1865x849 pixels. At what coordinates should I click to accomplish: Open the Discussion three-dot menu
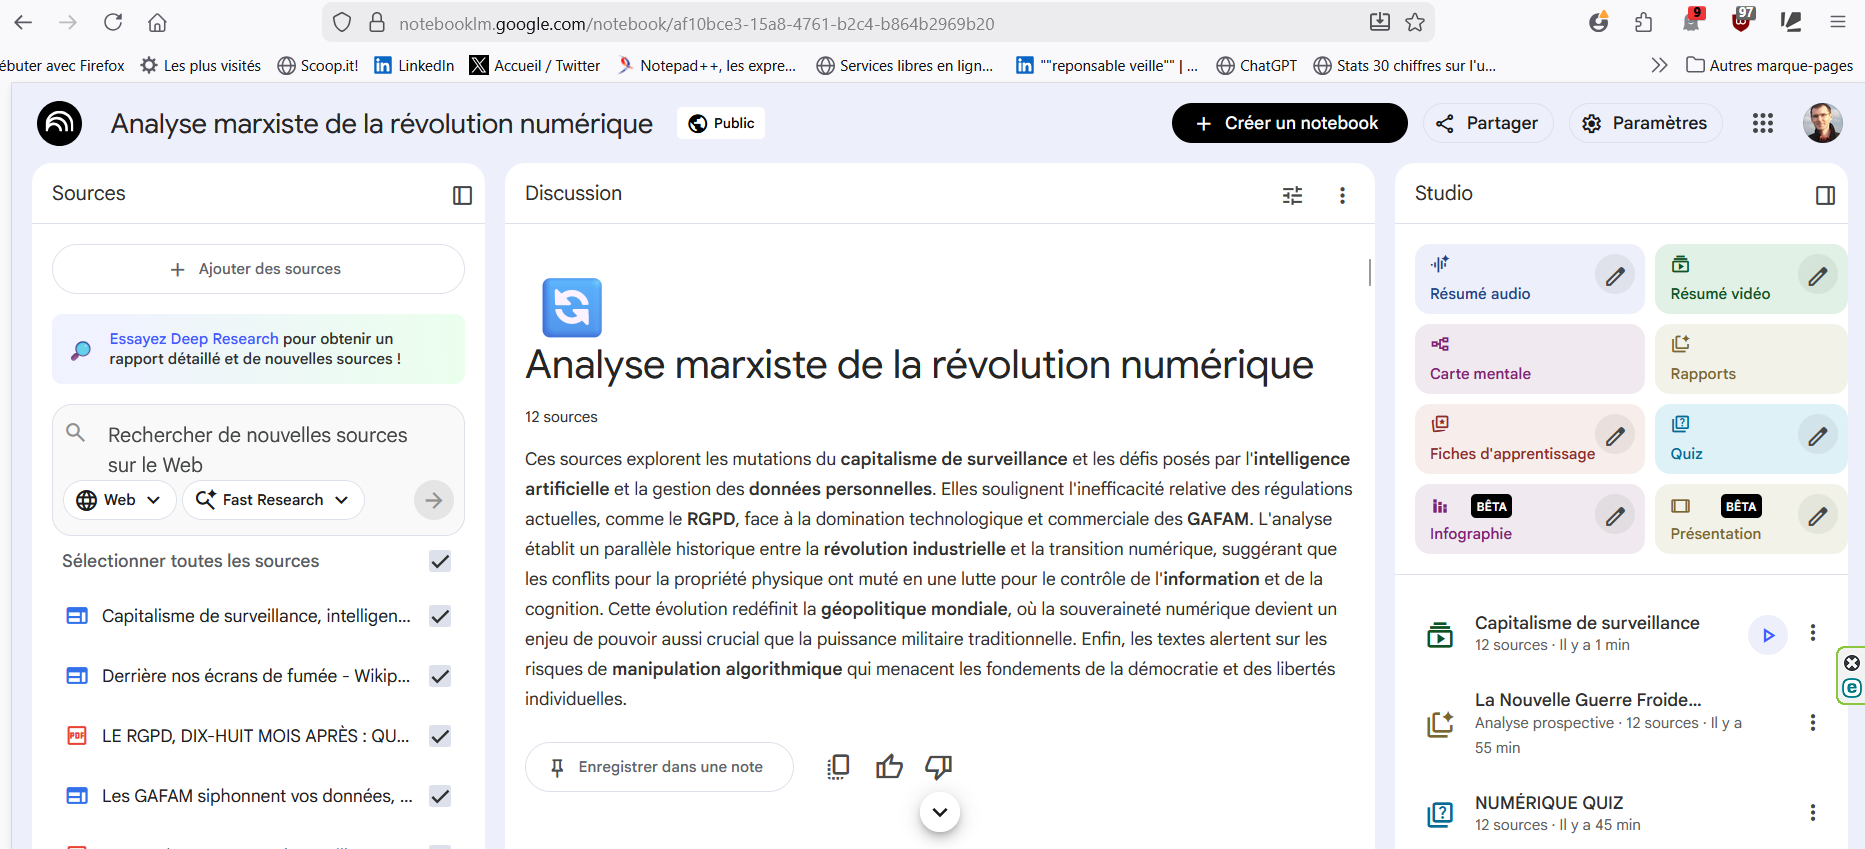pos(1342,195)
